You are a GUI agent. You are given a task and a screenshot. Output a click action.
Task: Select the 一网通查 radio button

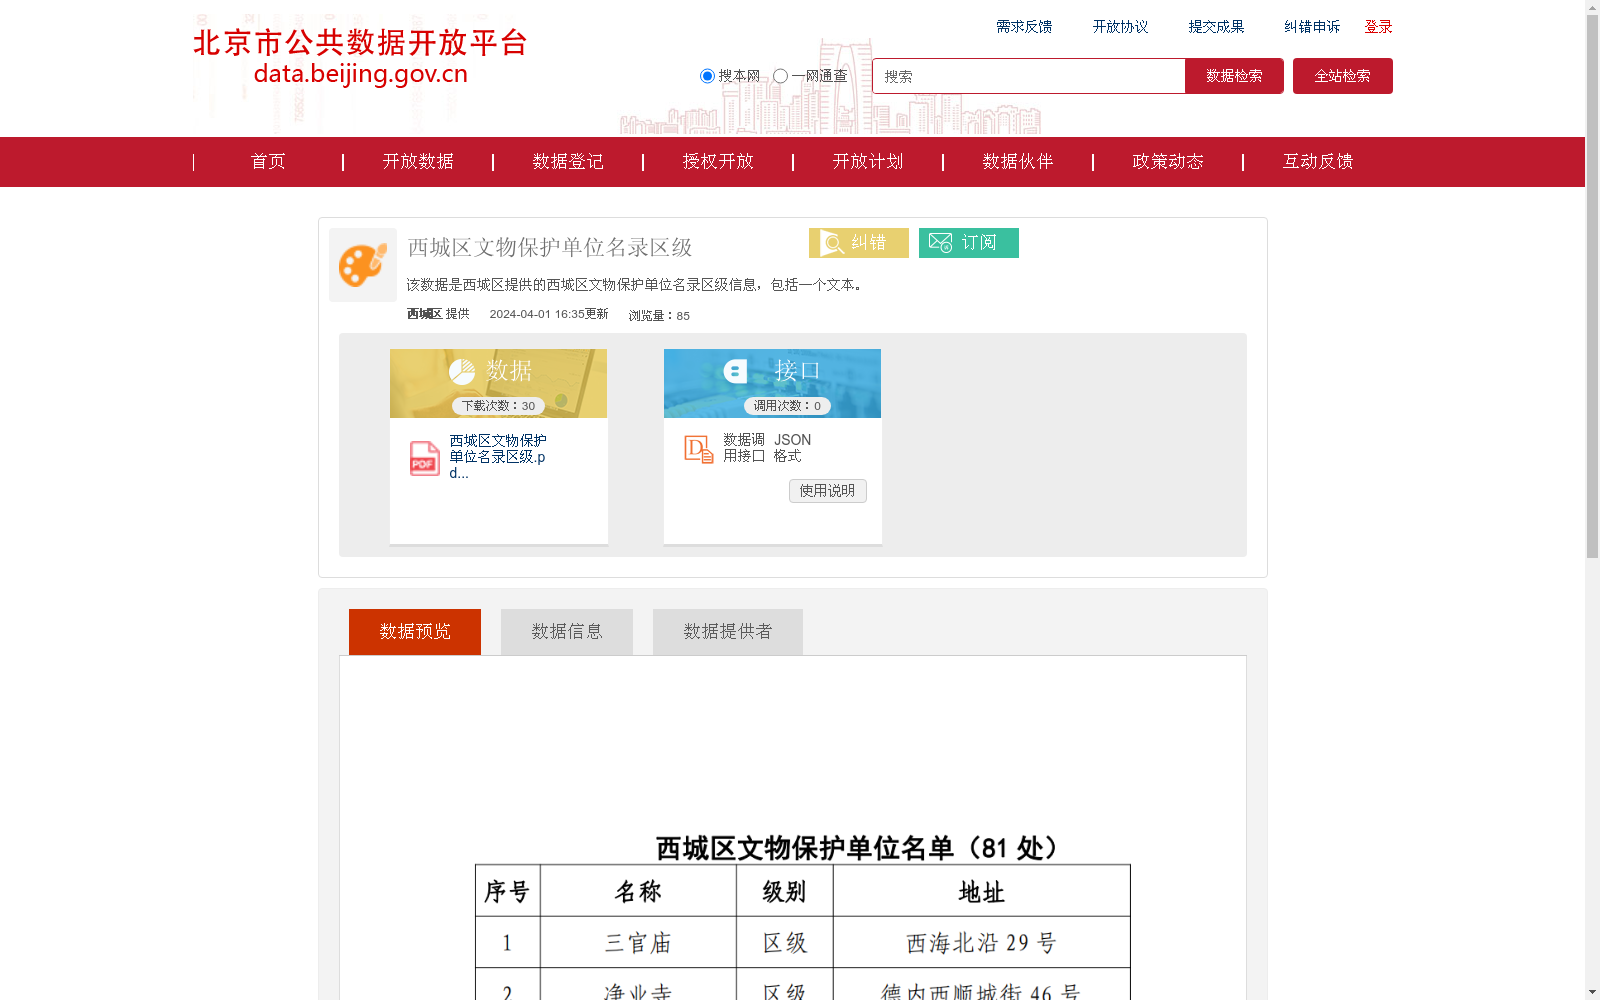pyautogui.click(x=780, y=76)
